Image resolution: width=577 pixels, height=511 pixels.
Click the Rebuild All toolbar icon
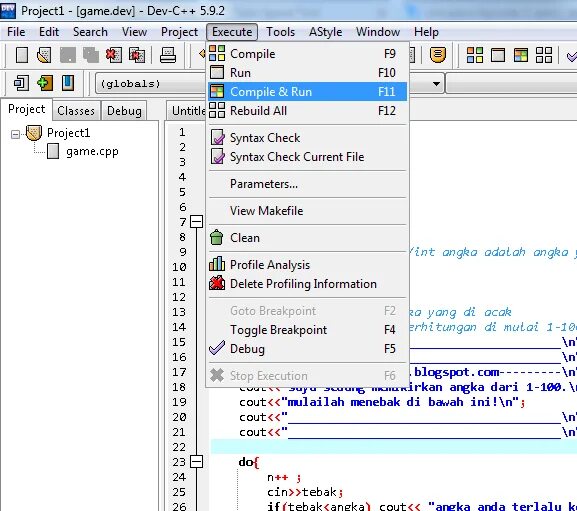[x=544, y=55]
